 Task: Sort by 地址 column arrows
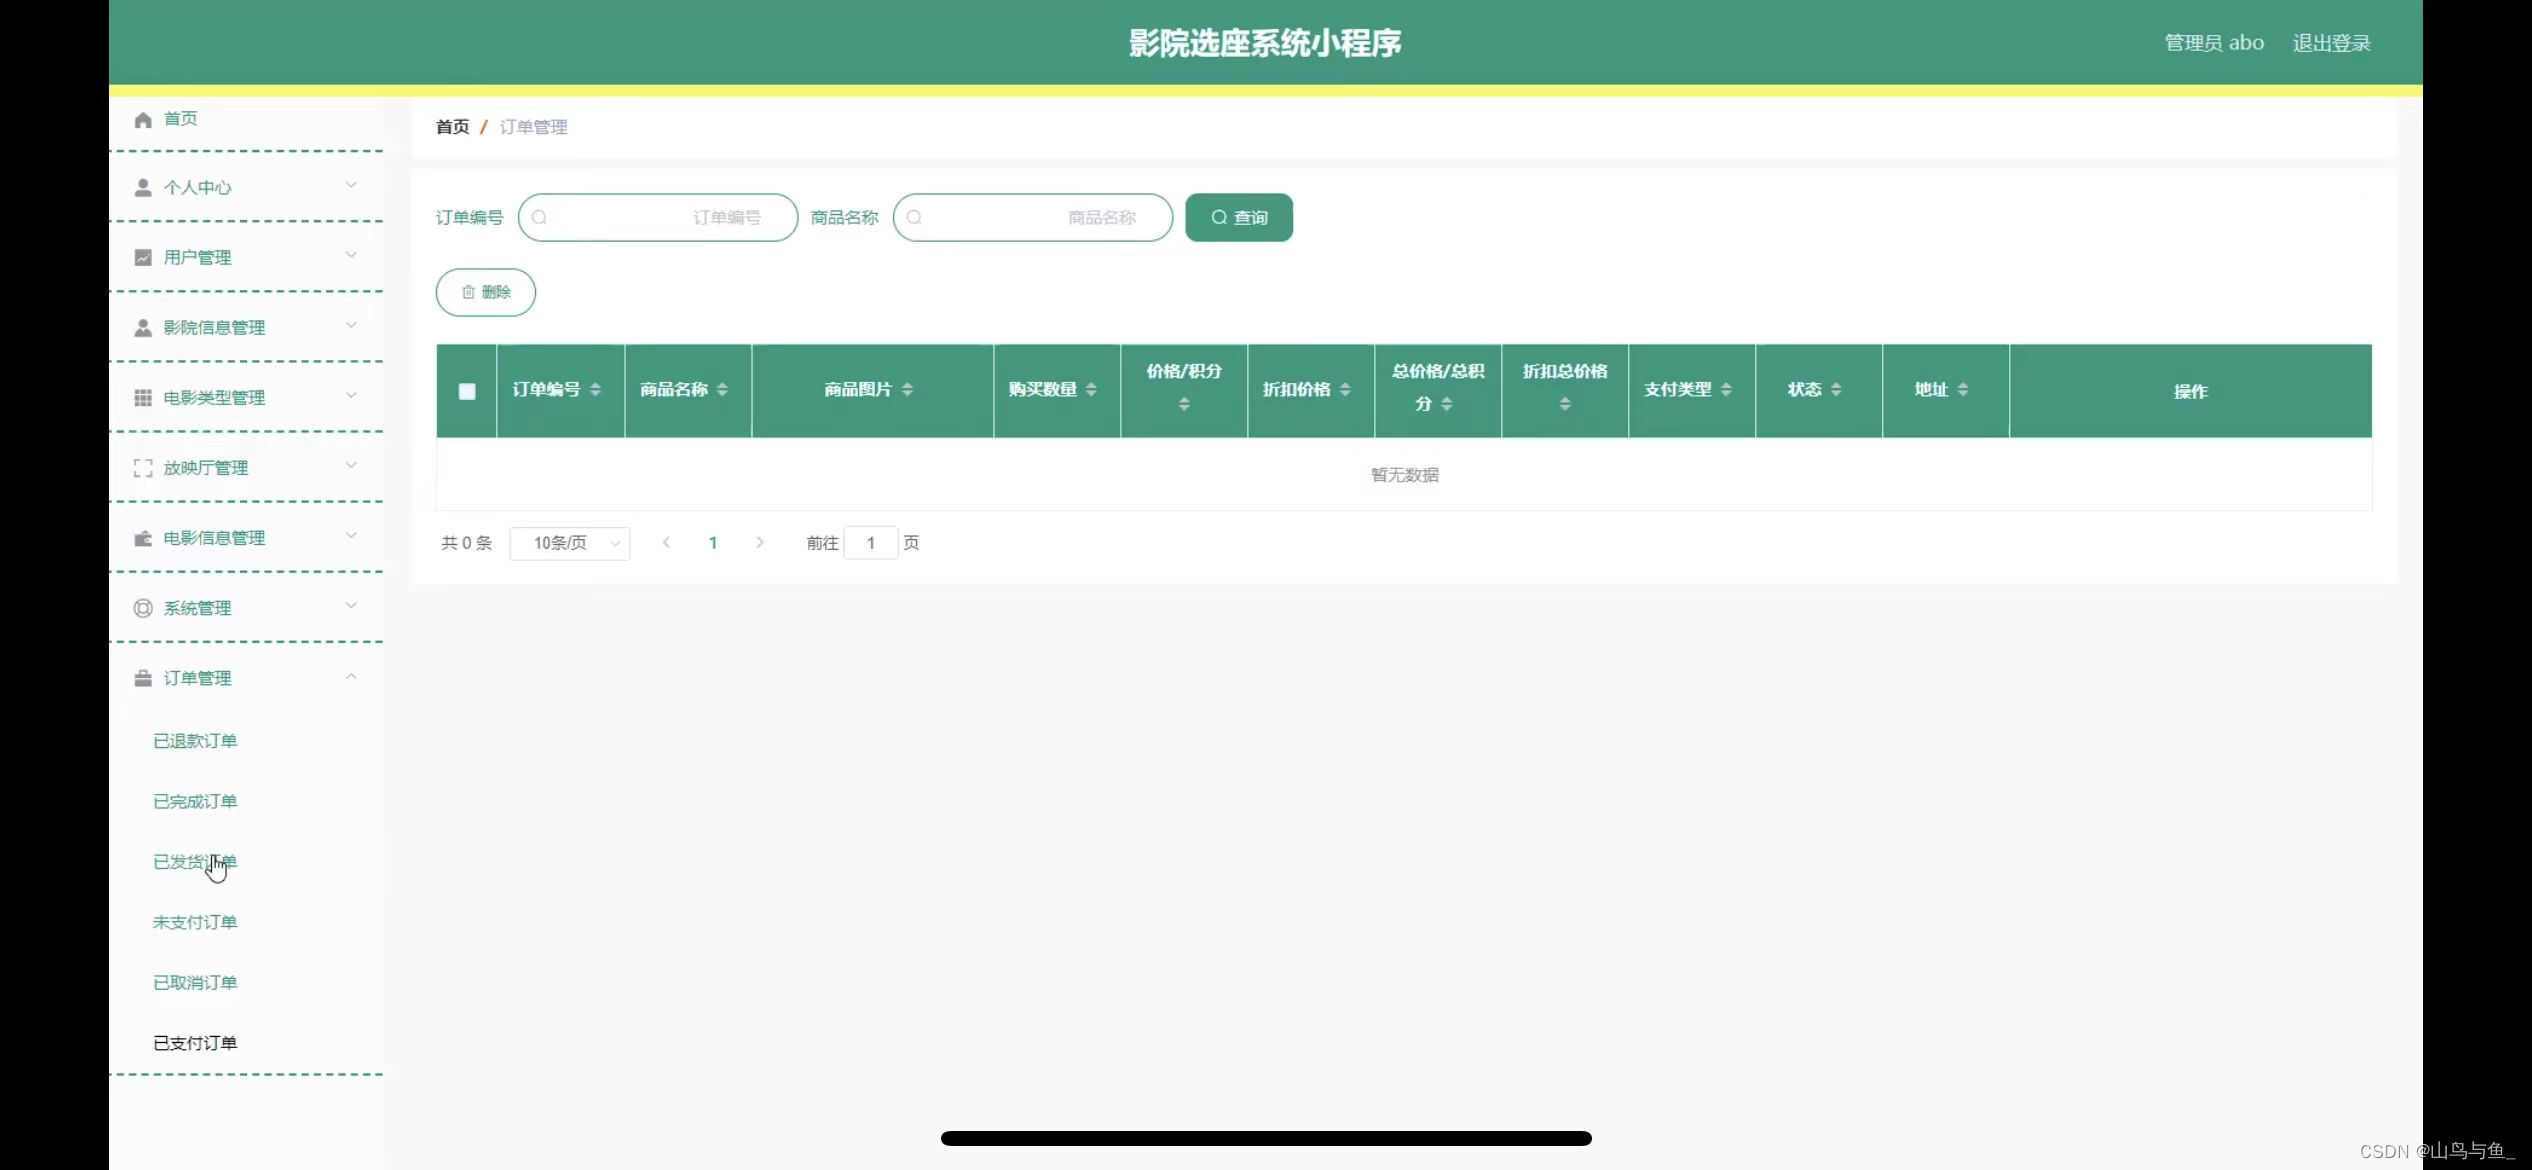1963,389
